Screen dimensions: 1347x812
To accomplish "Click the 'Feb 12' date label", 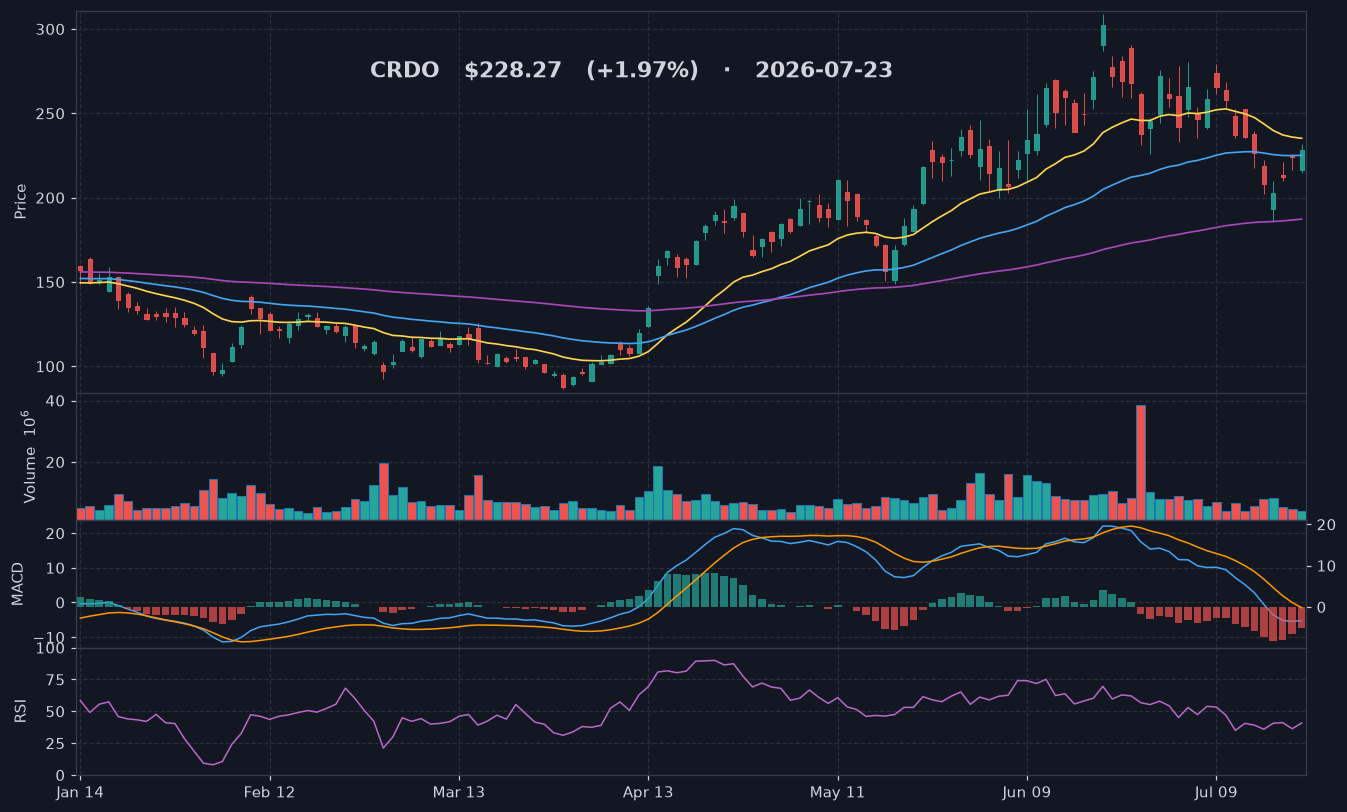I will click(x=270, y=792).
